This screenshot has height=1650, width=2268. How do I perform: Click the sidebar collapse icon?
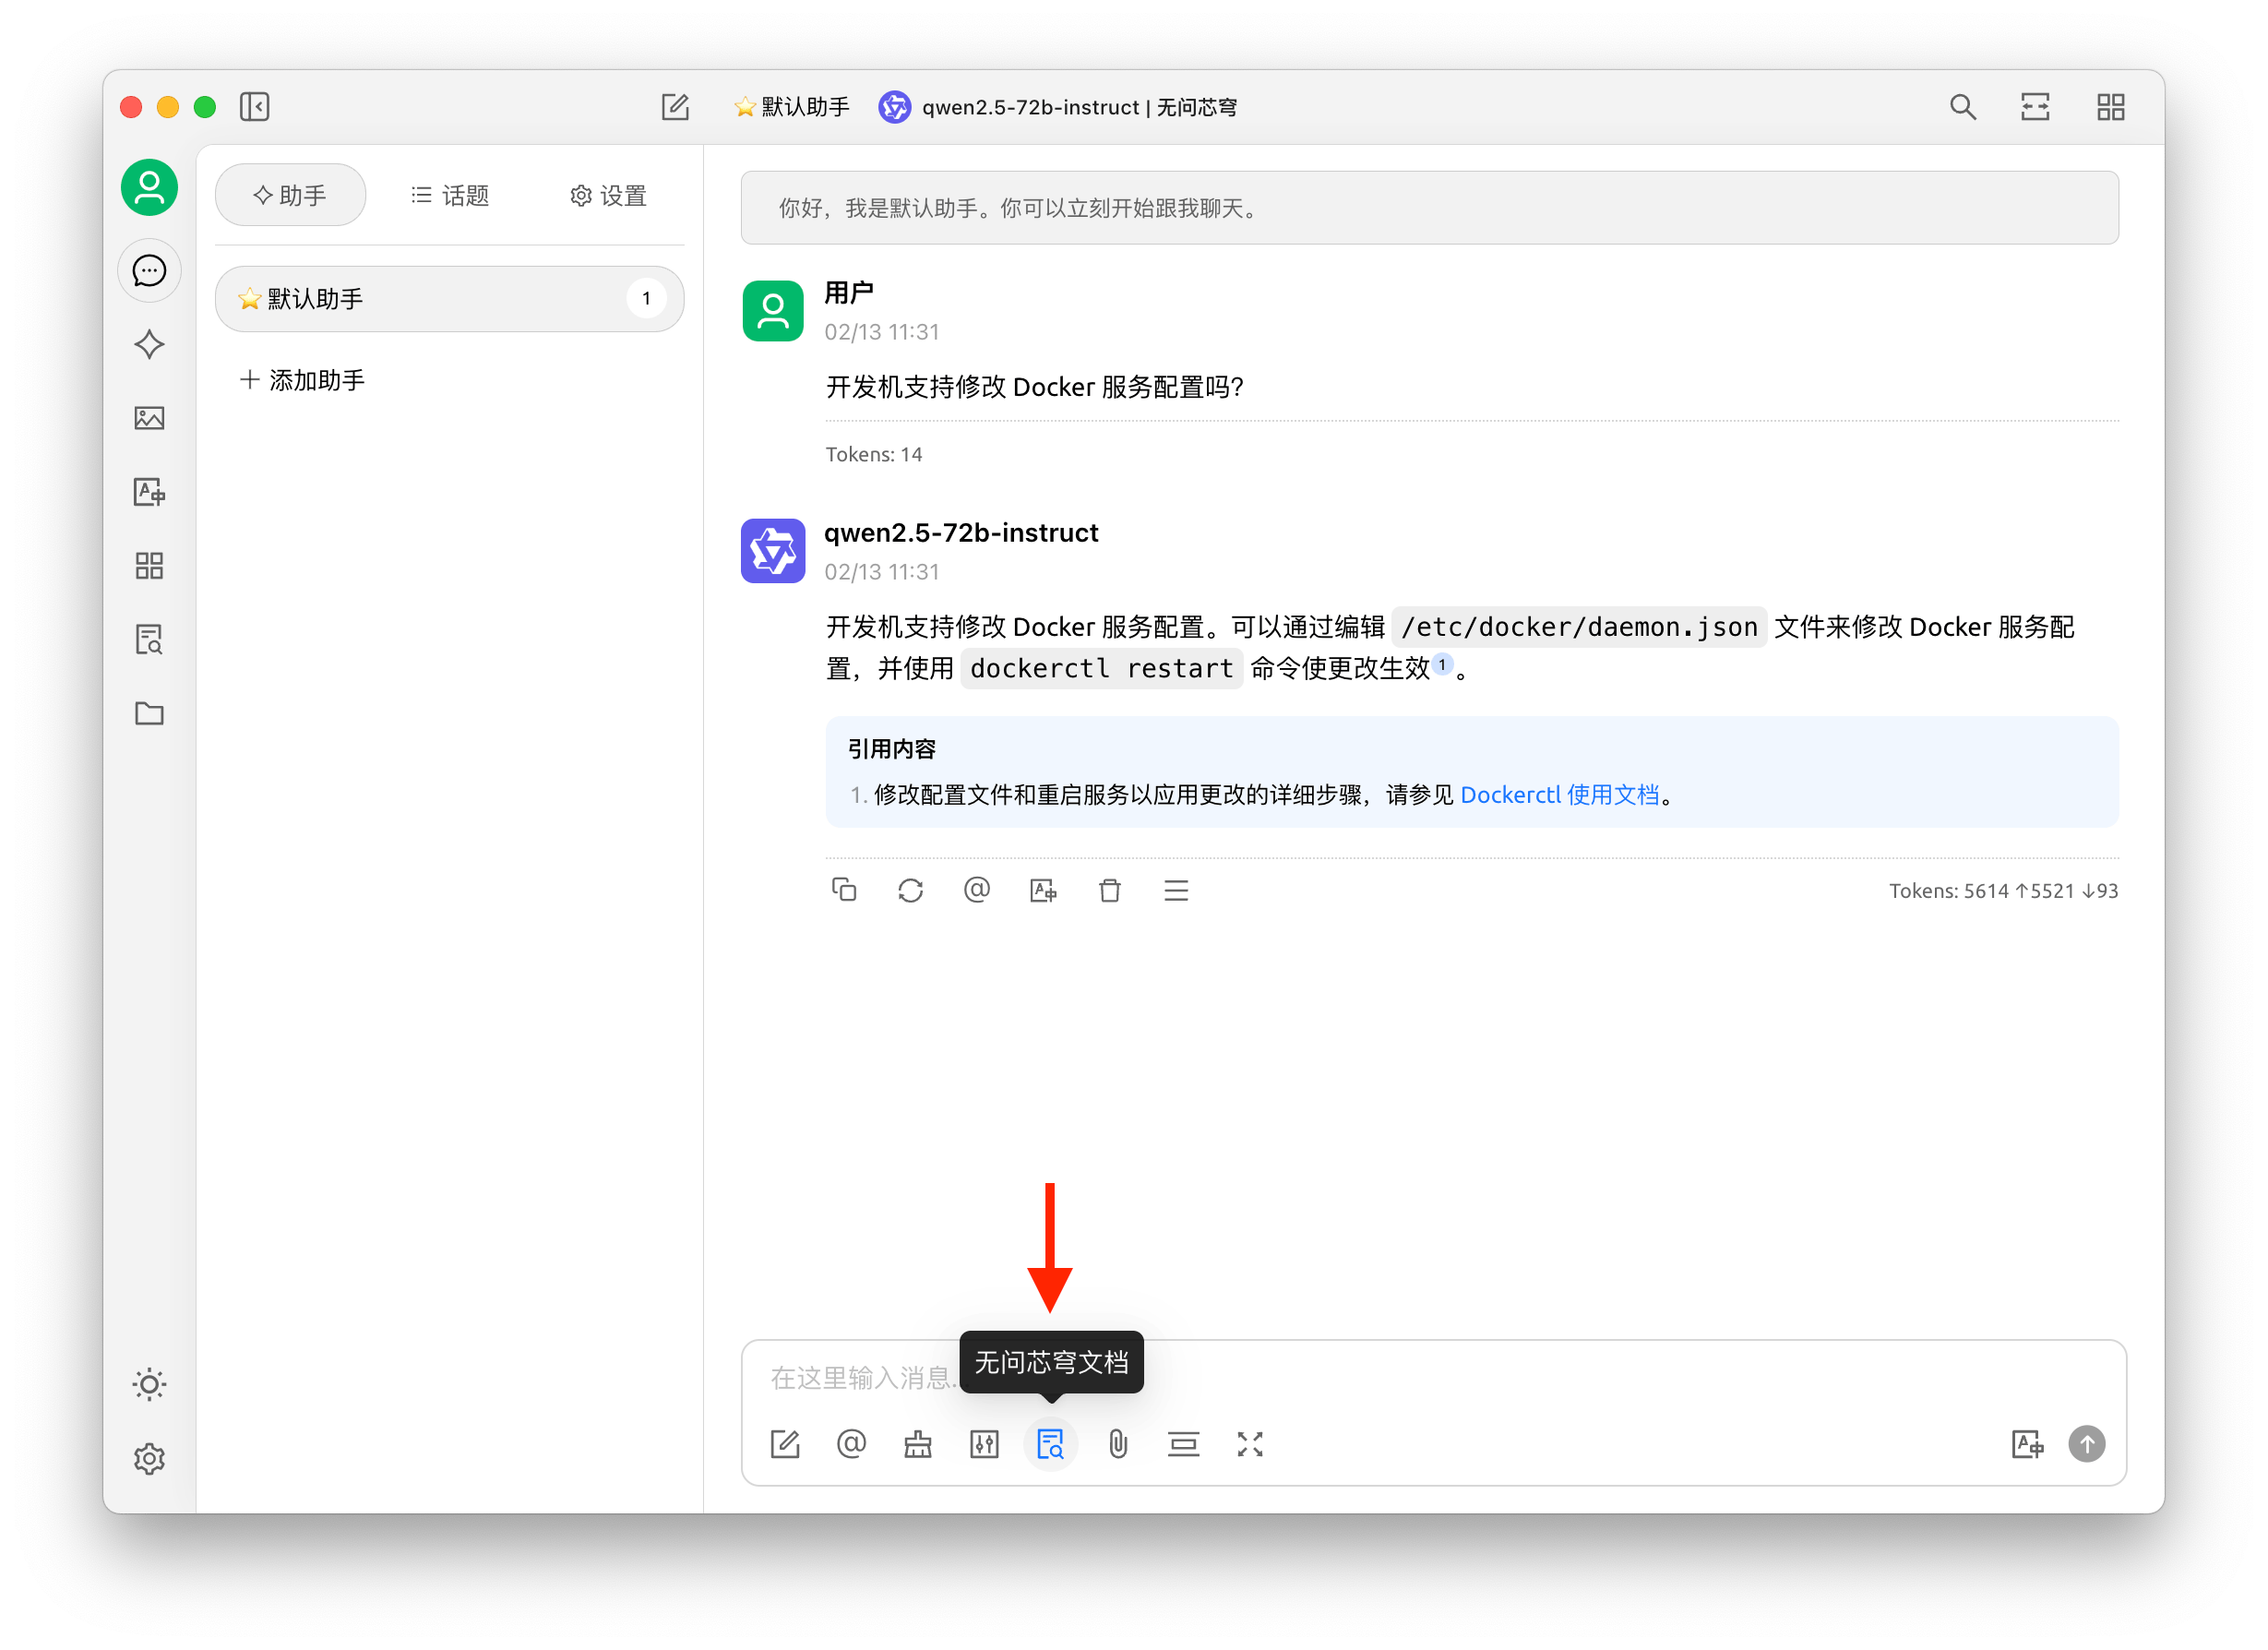256,107
